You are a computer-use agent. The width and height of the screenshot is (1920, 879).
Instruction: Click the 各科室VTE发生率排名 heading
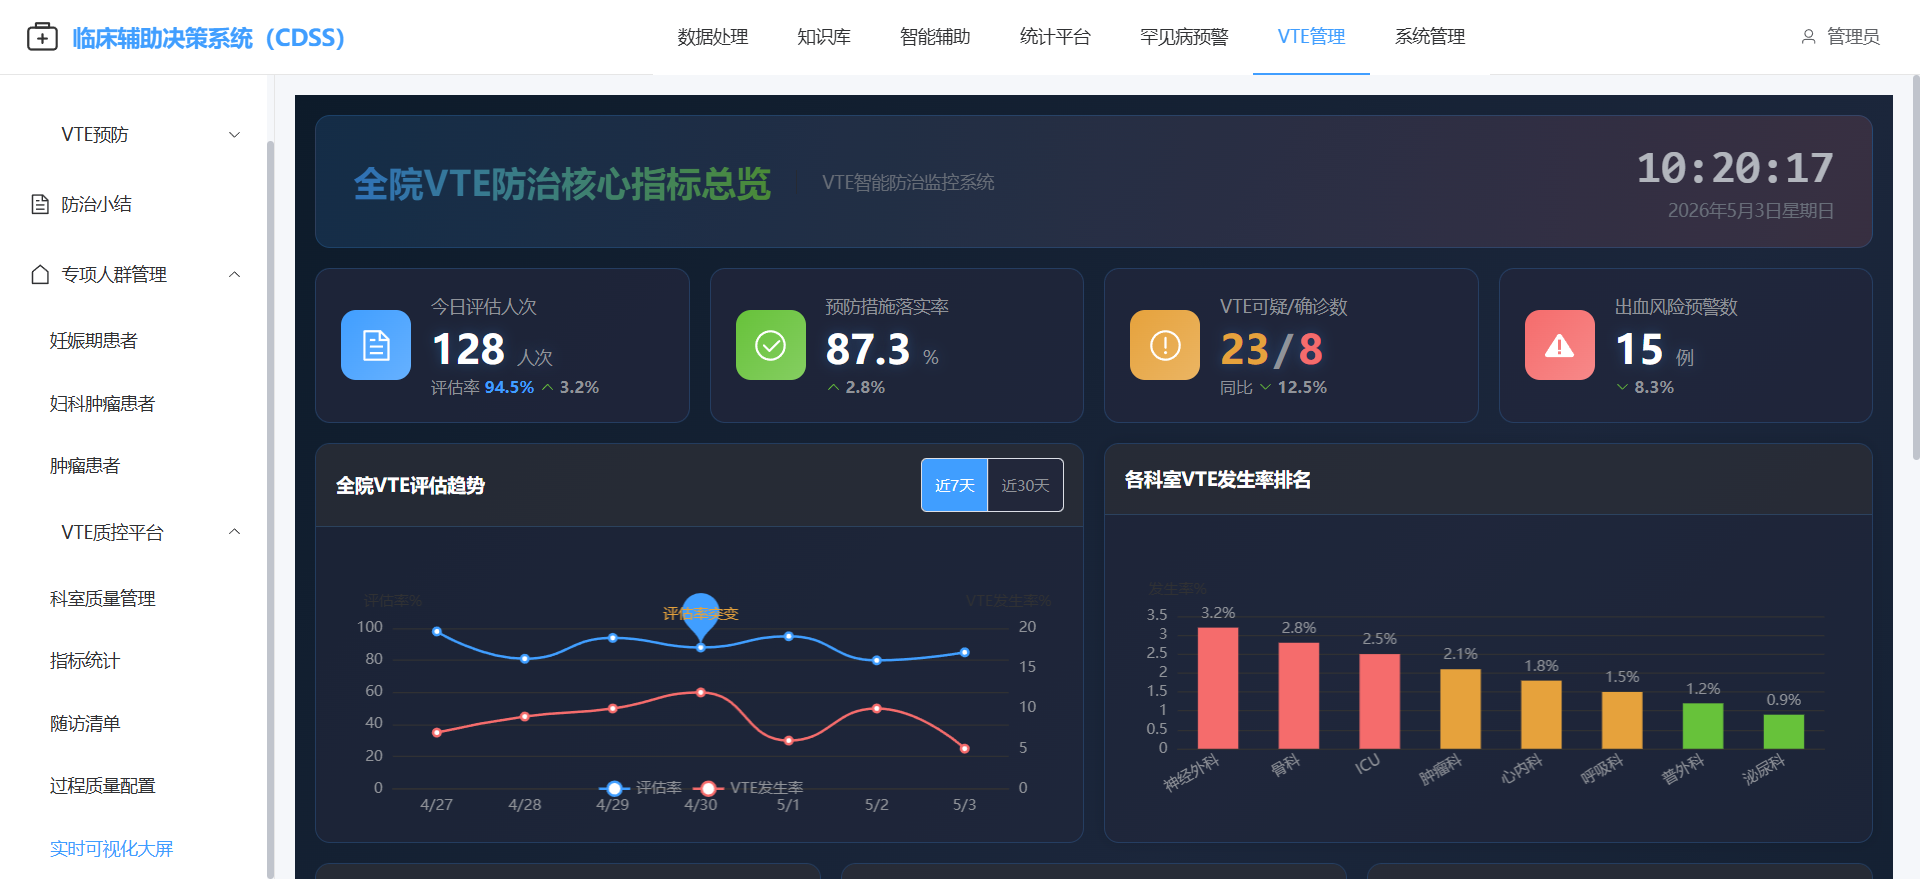(1218, 480)
